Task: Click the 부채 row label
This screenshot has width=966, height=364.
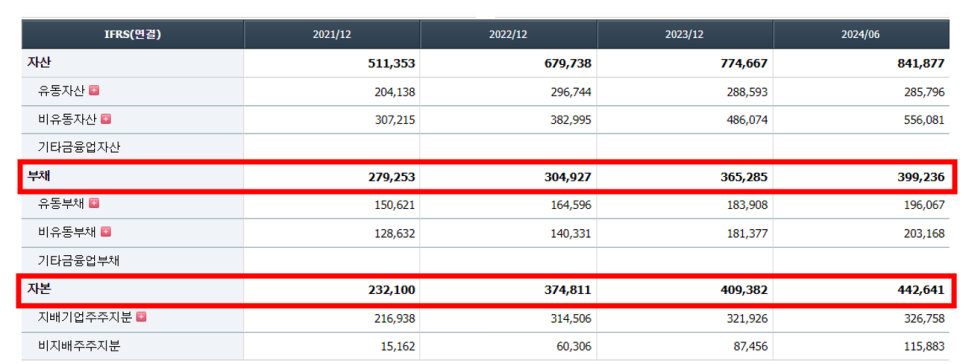Action: tap(38, 176)
